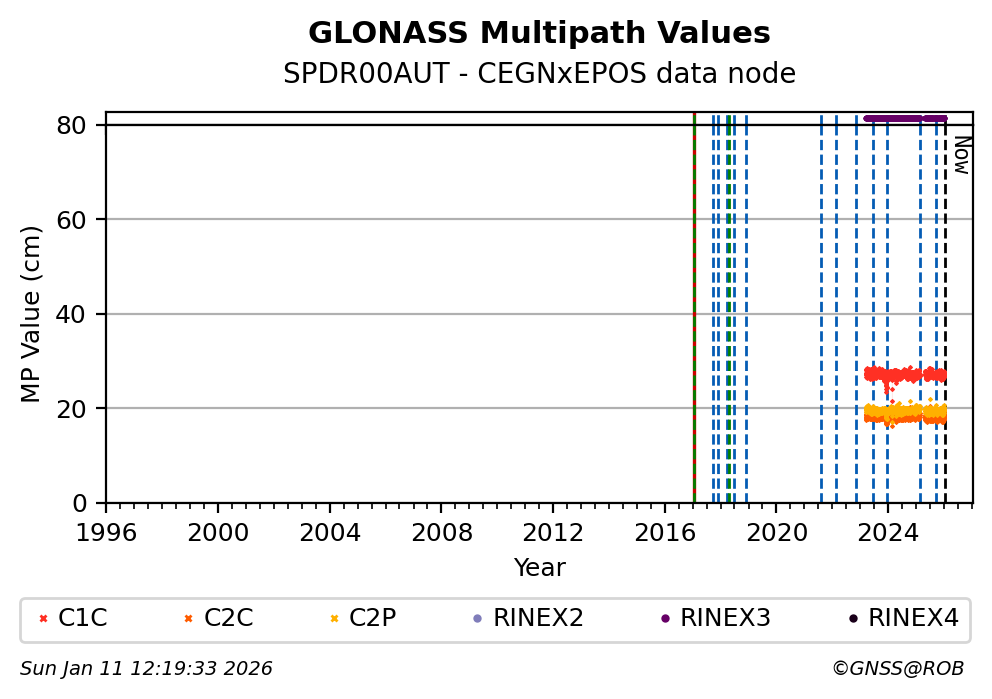Select the C1C legend label
992x699 pixels.
(x=82, y=619)
